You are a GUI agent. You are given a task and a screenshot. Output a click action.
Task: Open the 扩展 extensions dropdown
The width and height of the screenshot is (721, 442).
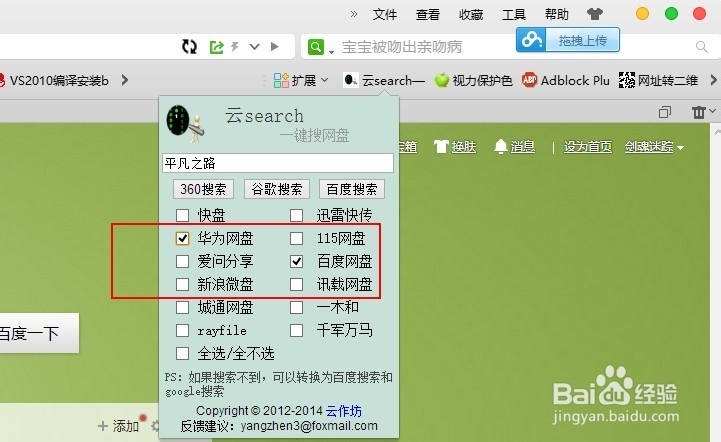click(301, 80)
